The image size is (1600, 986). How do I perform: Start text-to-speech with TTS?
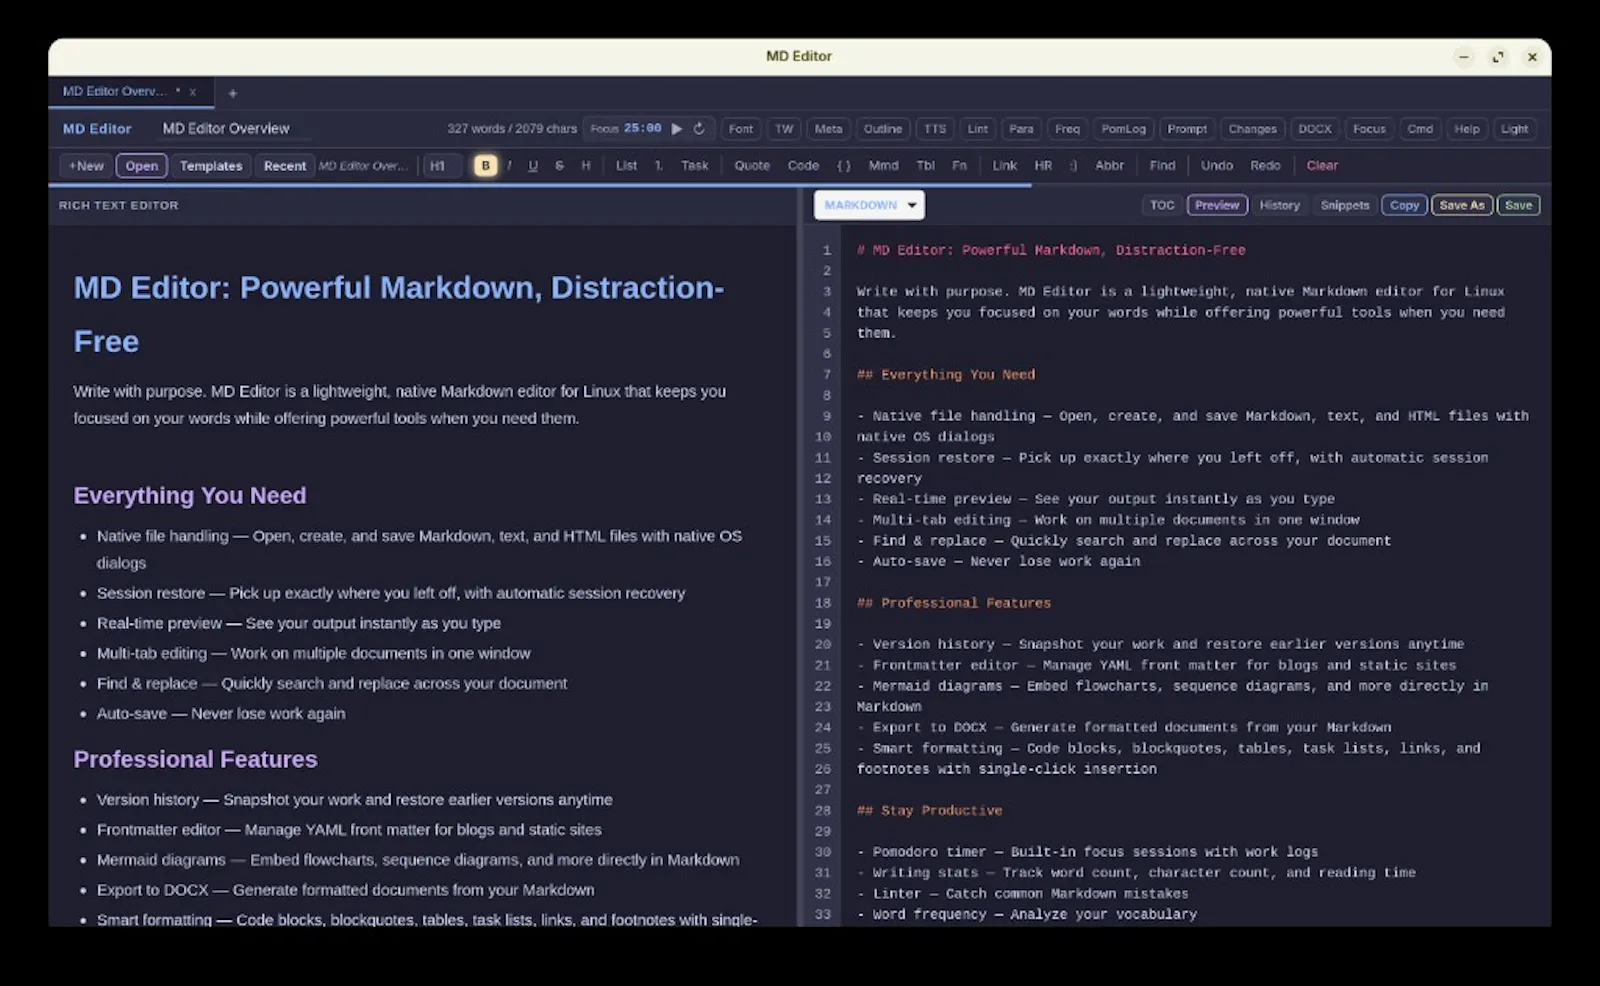pos(935,129)
